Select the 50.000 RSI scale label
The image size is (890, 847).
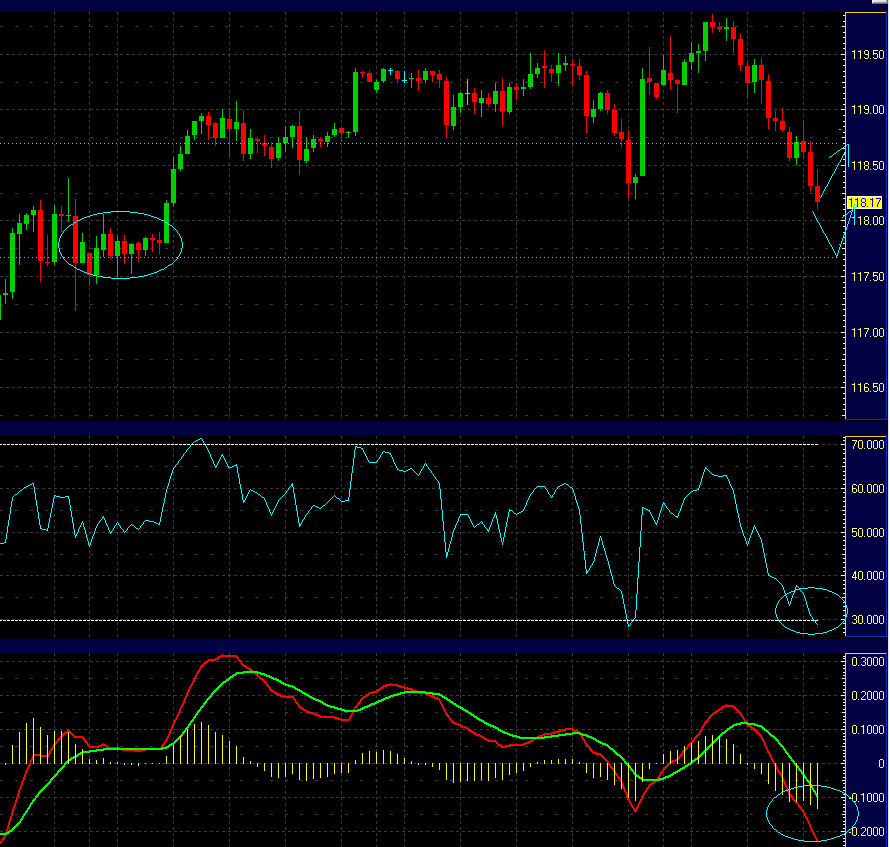point(868,532)
